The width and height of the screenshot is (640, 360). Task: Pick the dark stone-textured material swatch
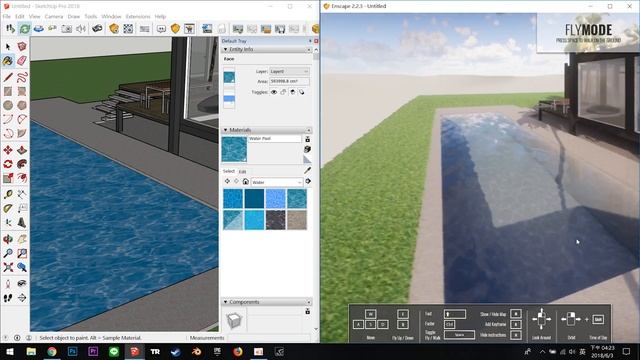click(x=276, y=220)
